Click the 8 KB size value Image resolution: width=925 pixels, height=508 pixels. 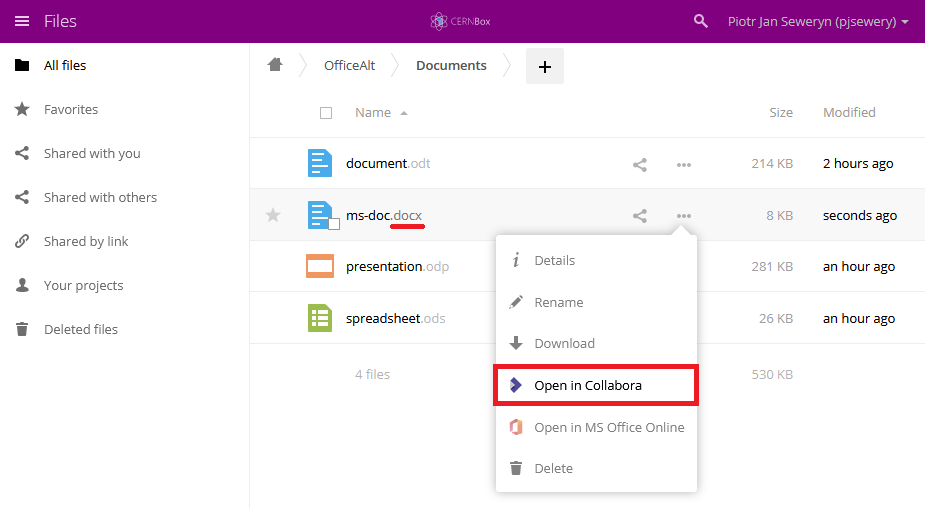point(779,215)
